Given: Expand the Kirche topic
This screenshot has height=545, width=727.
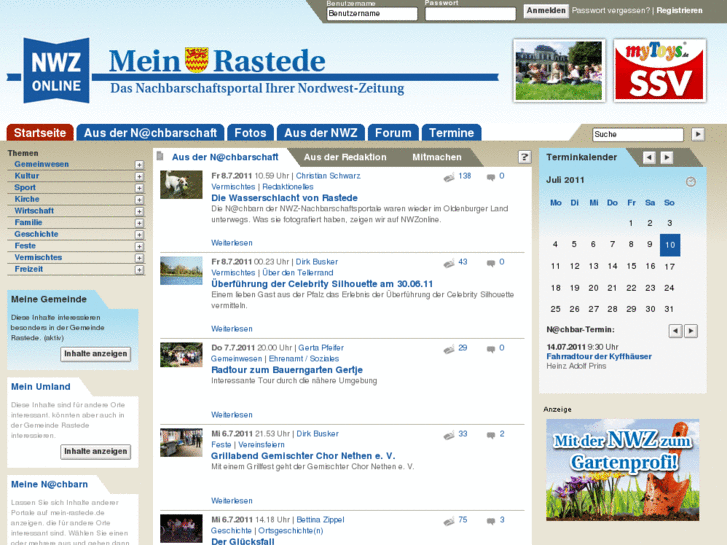Looking at the screenshot, I should (x=139, y=199).
